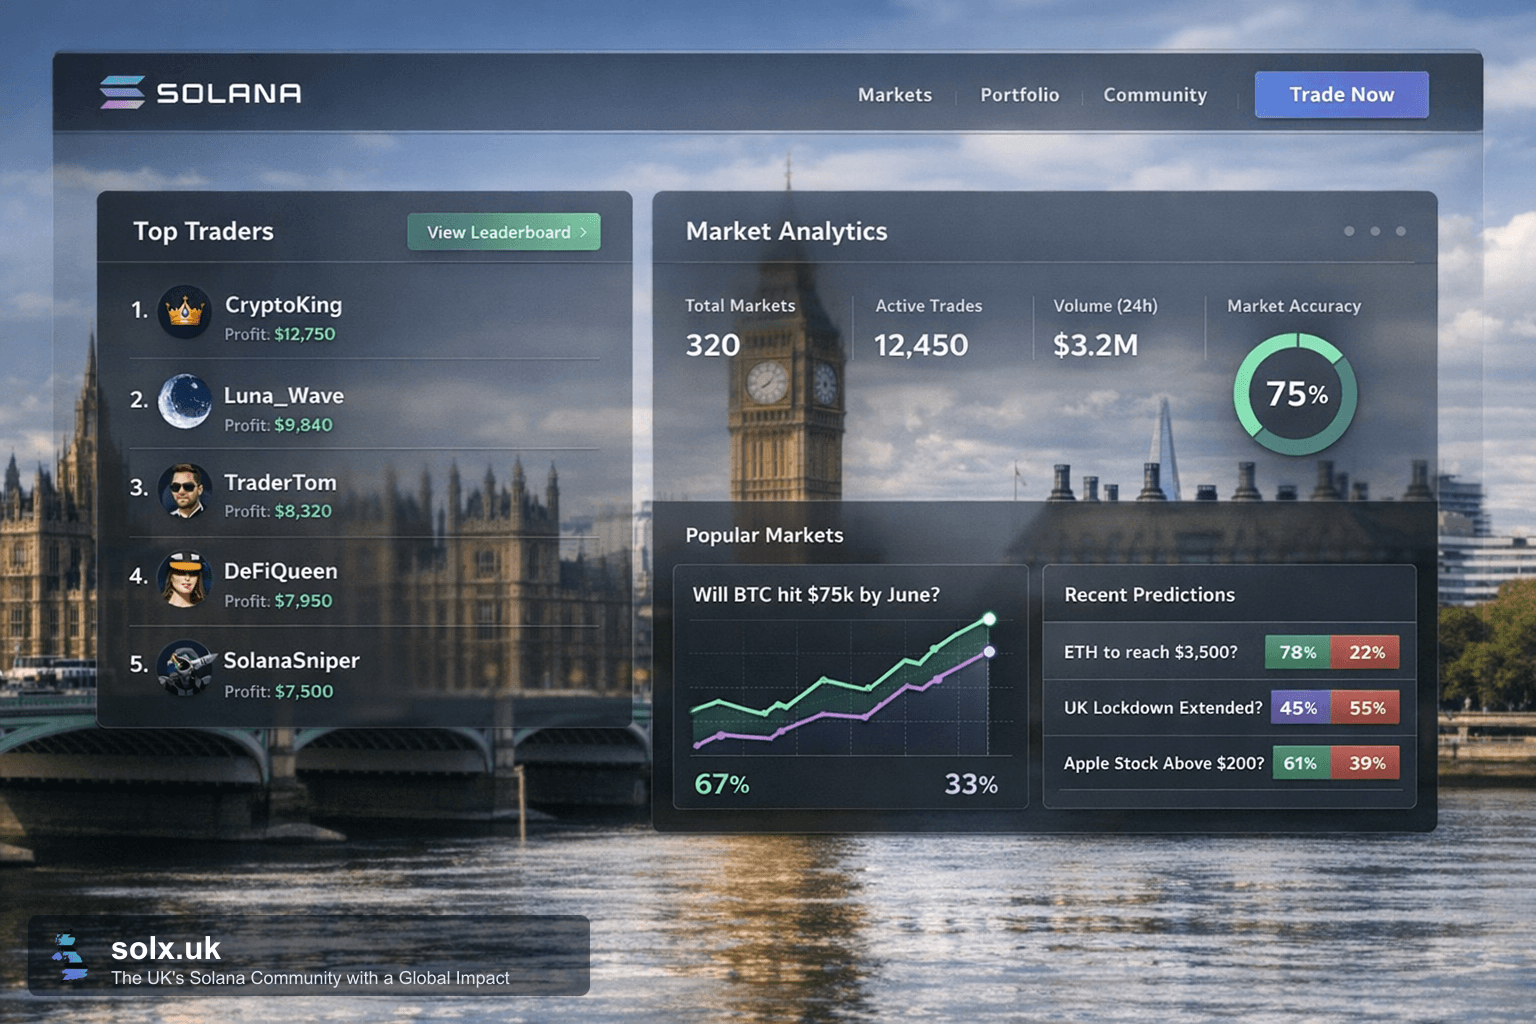Image resolution: width=1536 pixels, height=1024 pixels.
Task: Click the solx.uk UK map icon
Action: [x=69, y=957]
